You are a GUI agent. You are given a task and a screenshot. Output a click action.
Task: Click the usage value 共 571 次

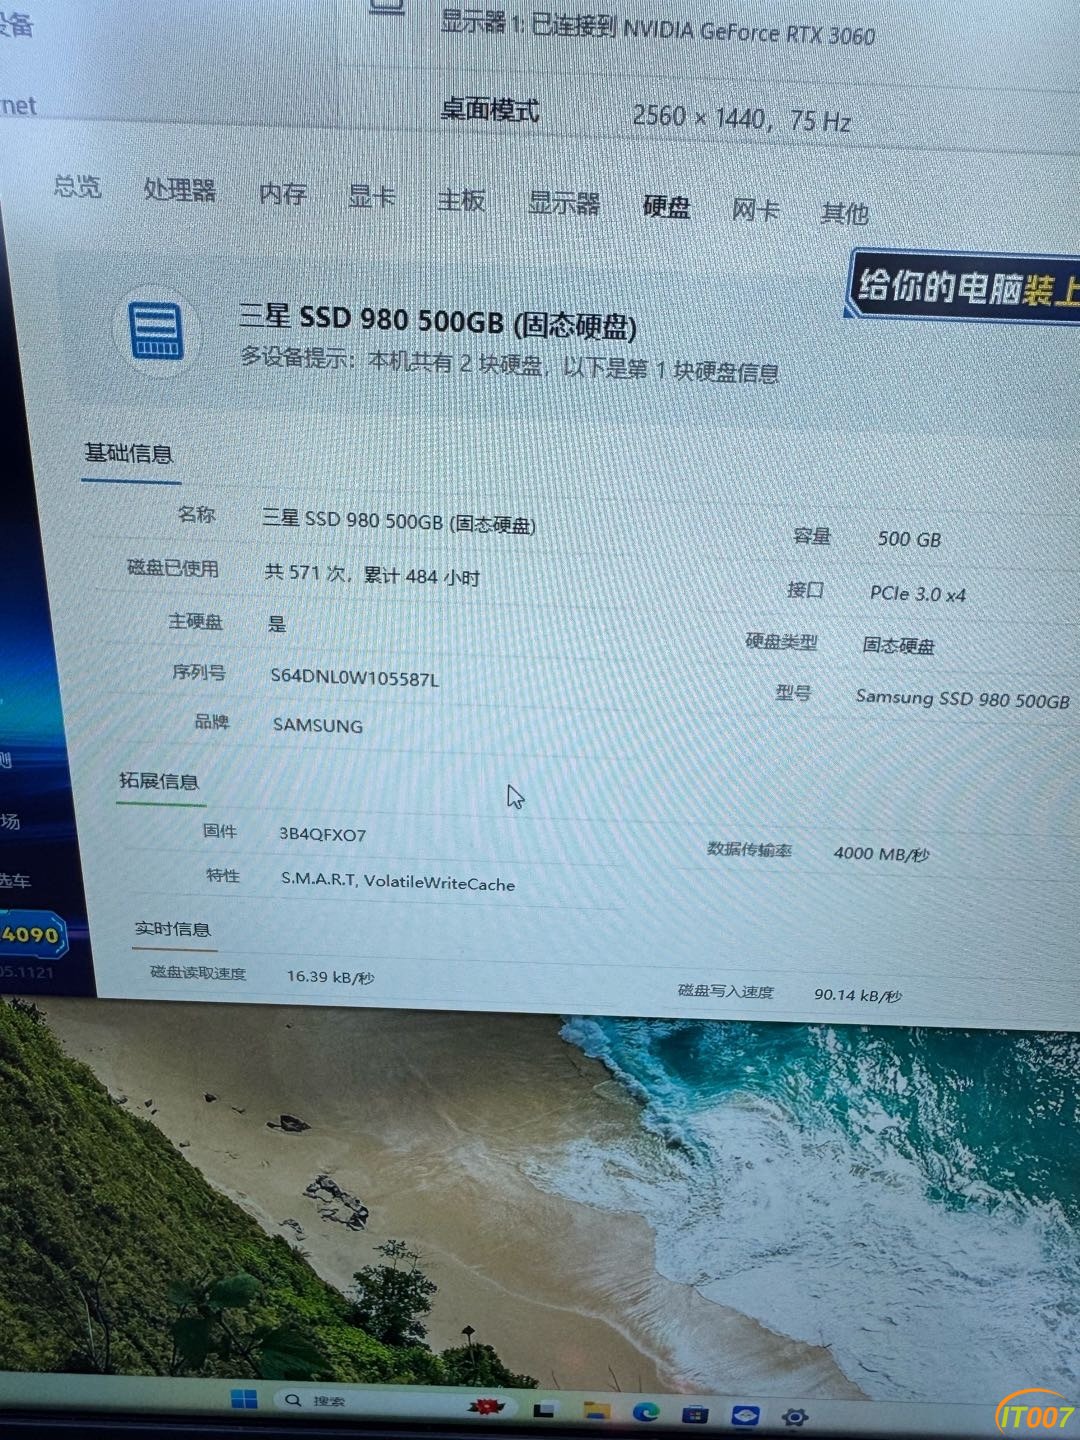coord(306,572)
